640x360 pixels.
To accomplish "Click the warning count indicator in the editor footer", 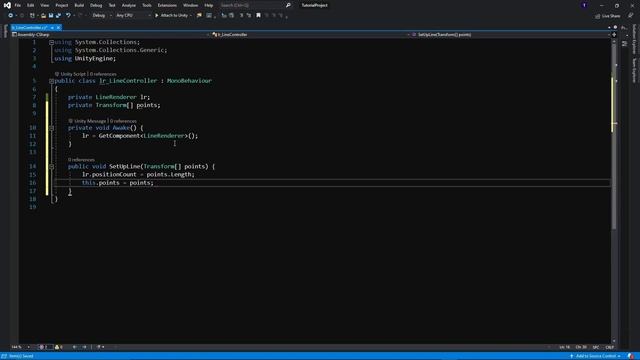I will [59, 347].
